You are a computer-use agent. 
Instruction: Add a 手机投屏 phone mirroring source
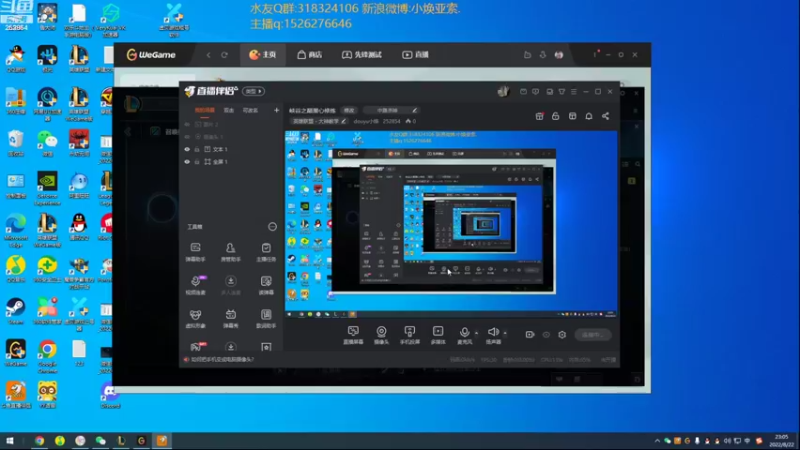coord(410,335)
